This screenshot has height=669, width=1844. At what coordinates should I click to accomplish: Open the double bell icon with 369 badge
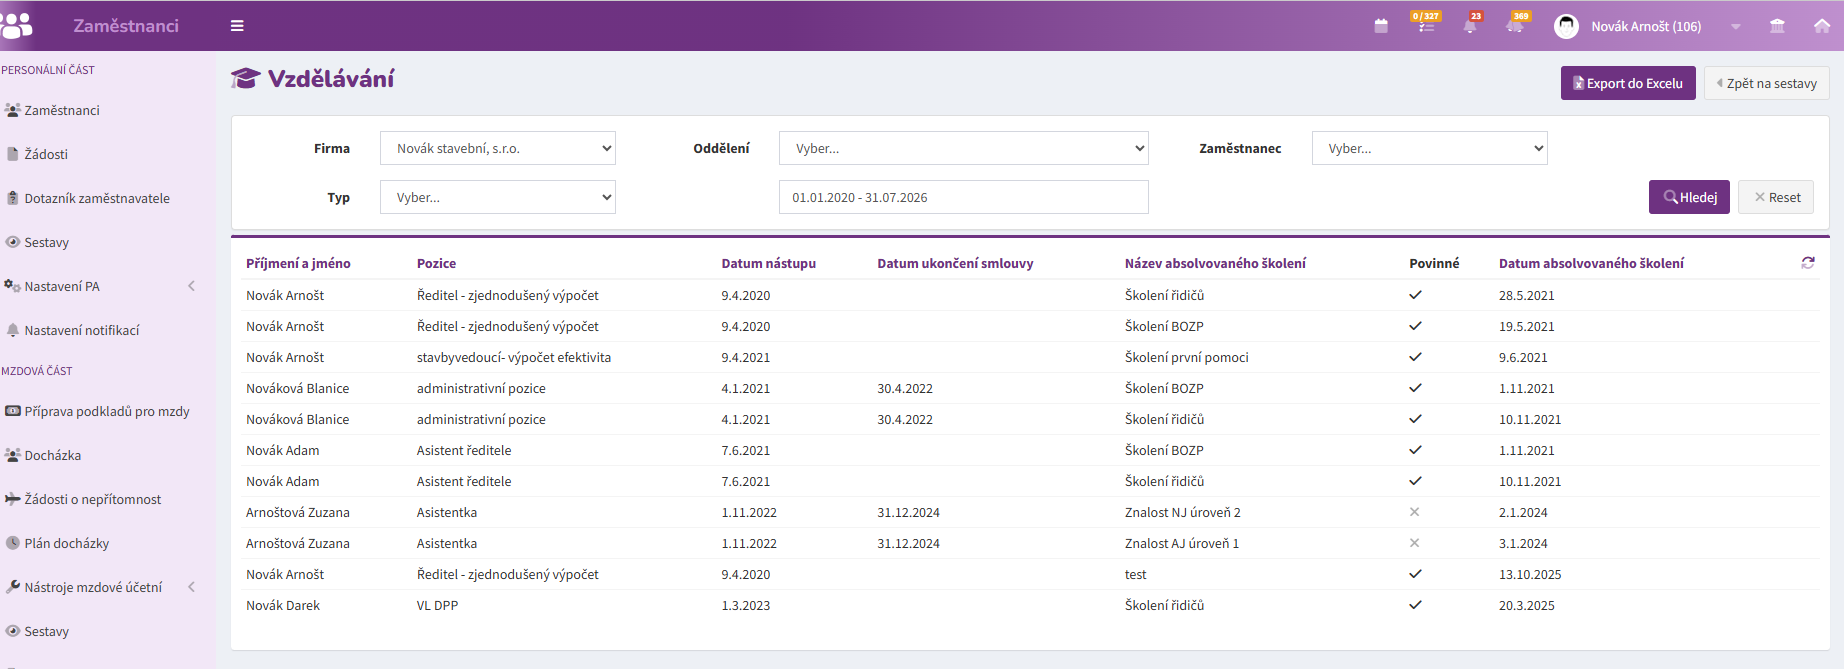tap(1516, 24)
